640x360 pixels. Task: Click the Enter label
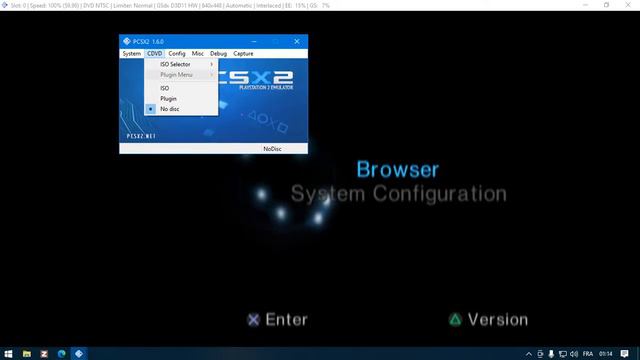click(287, 320)
